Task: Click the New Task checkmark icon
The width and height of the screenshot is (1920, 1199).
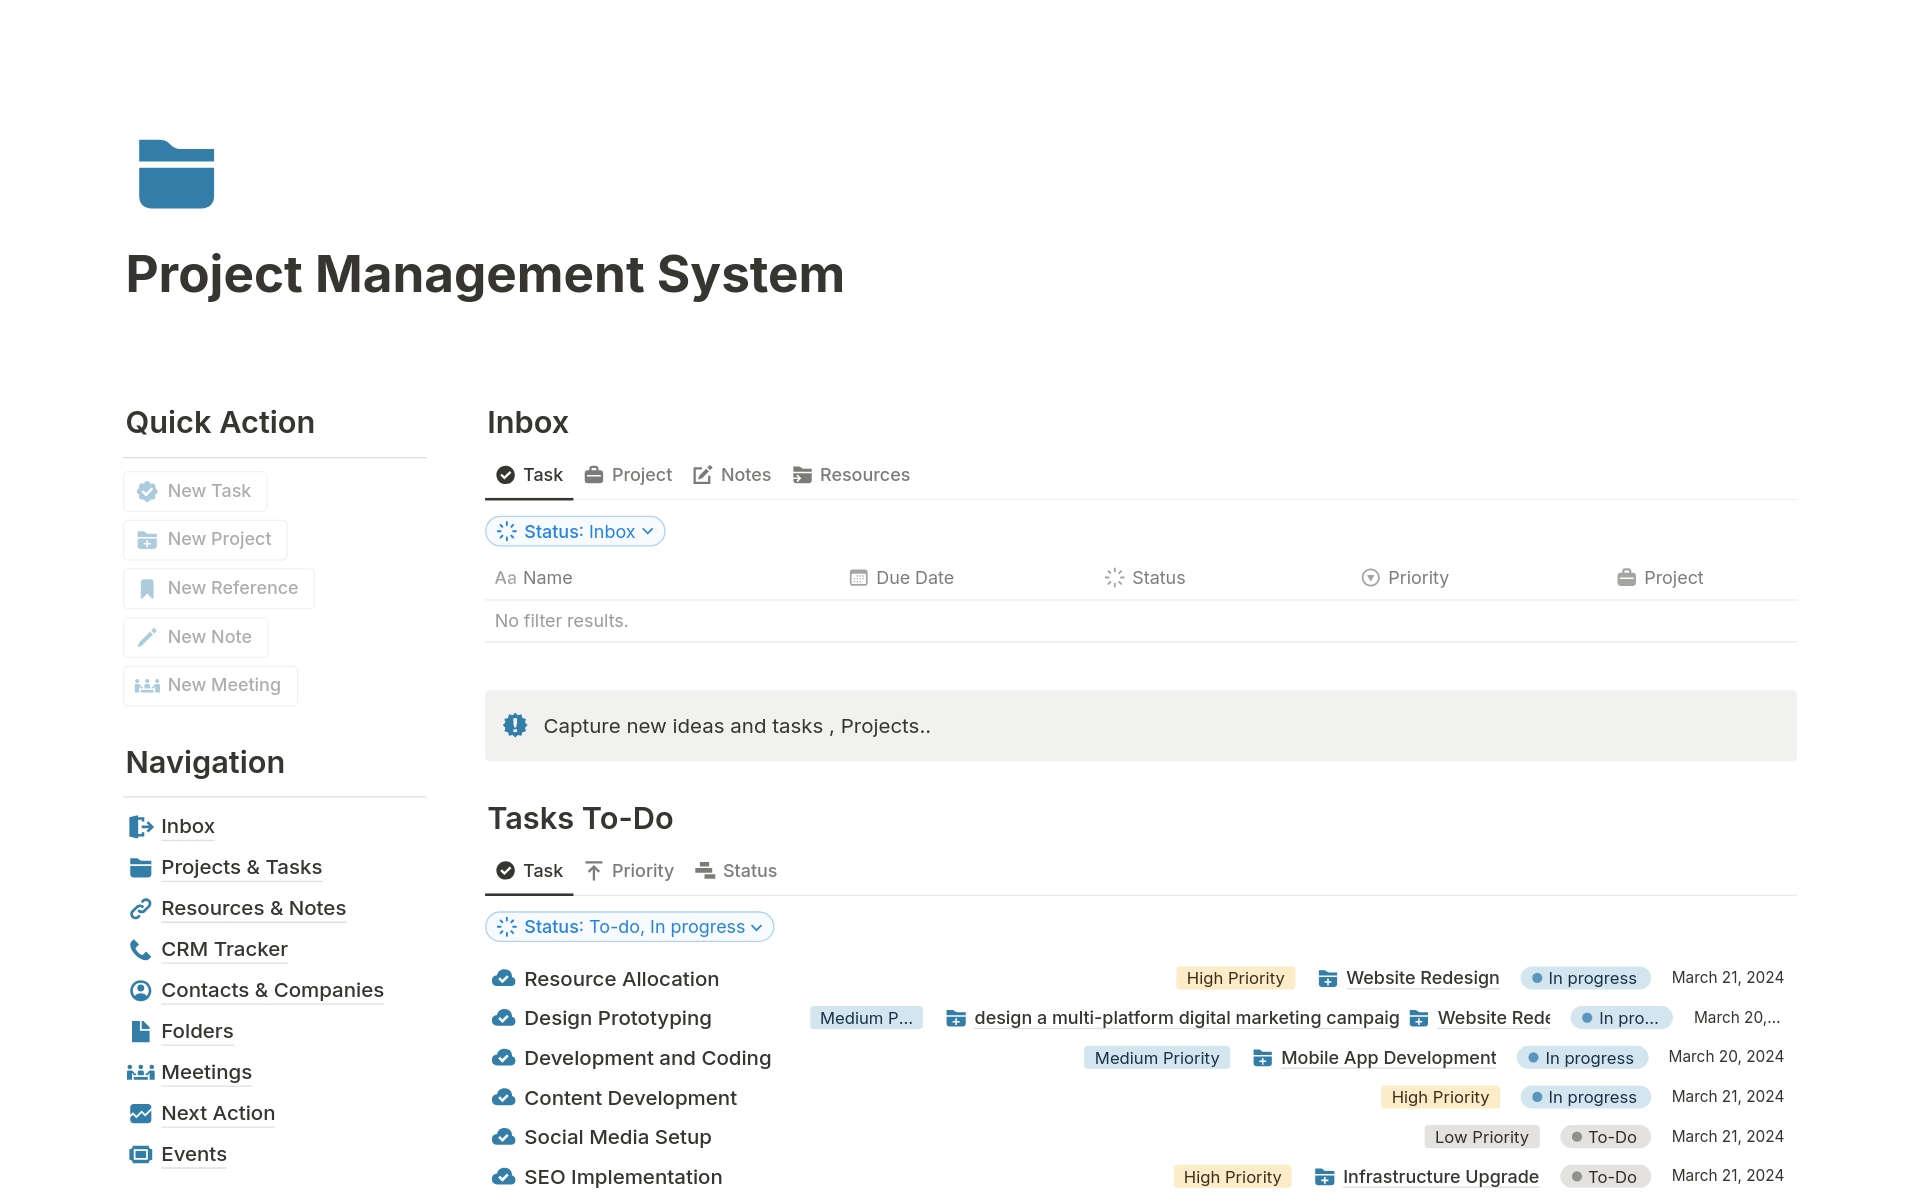Action: coord(146,491)
